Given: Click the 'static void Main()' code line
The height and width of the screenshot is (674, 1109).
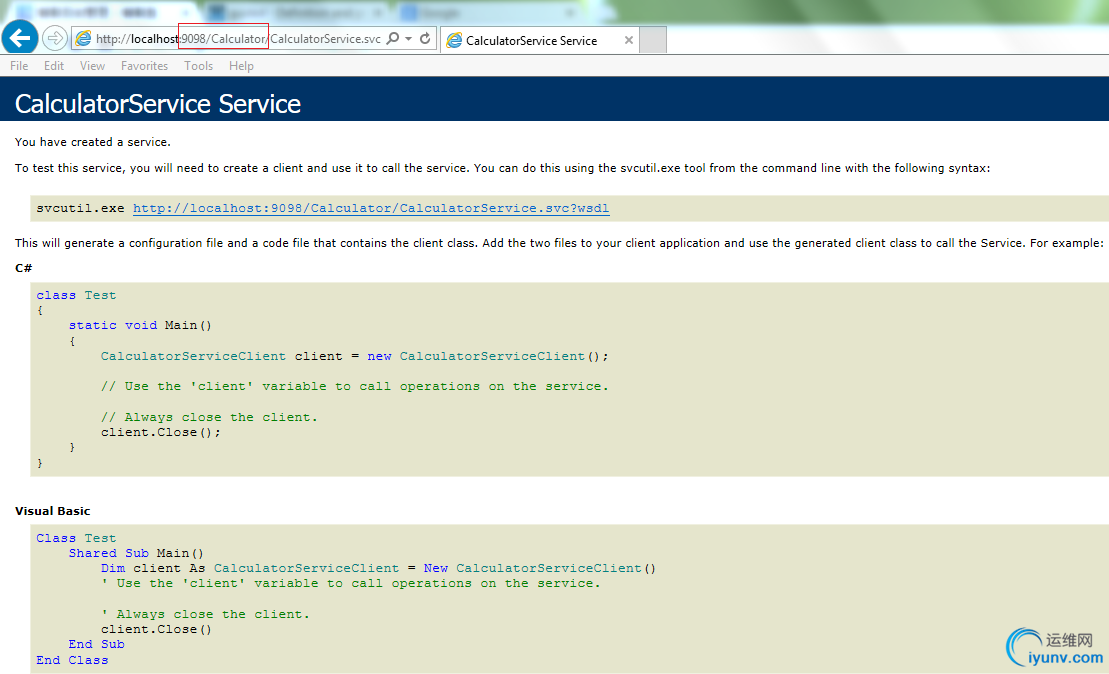Looking at the screenshot, I should point(140,325).
